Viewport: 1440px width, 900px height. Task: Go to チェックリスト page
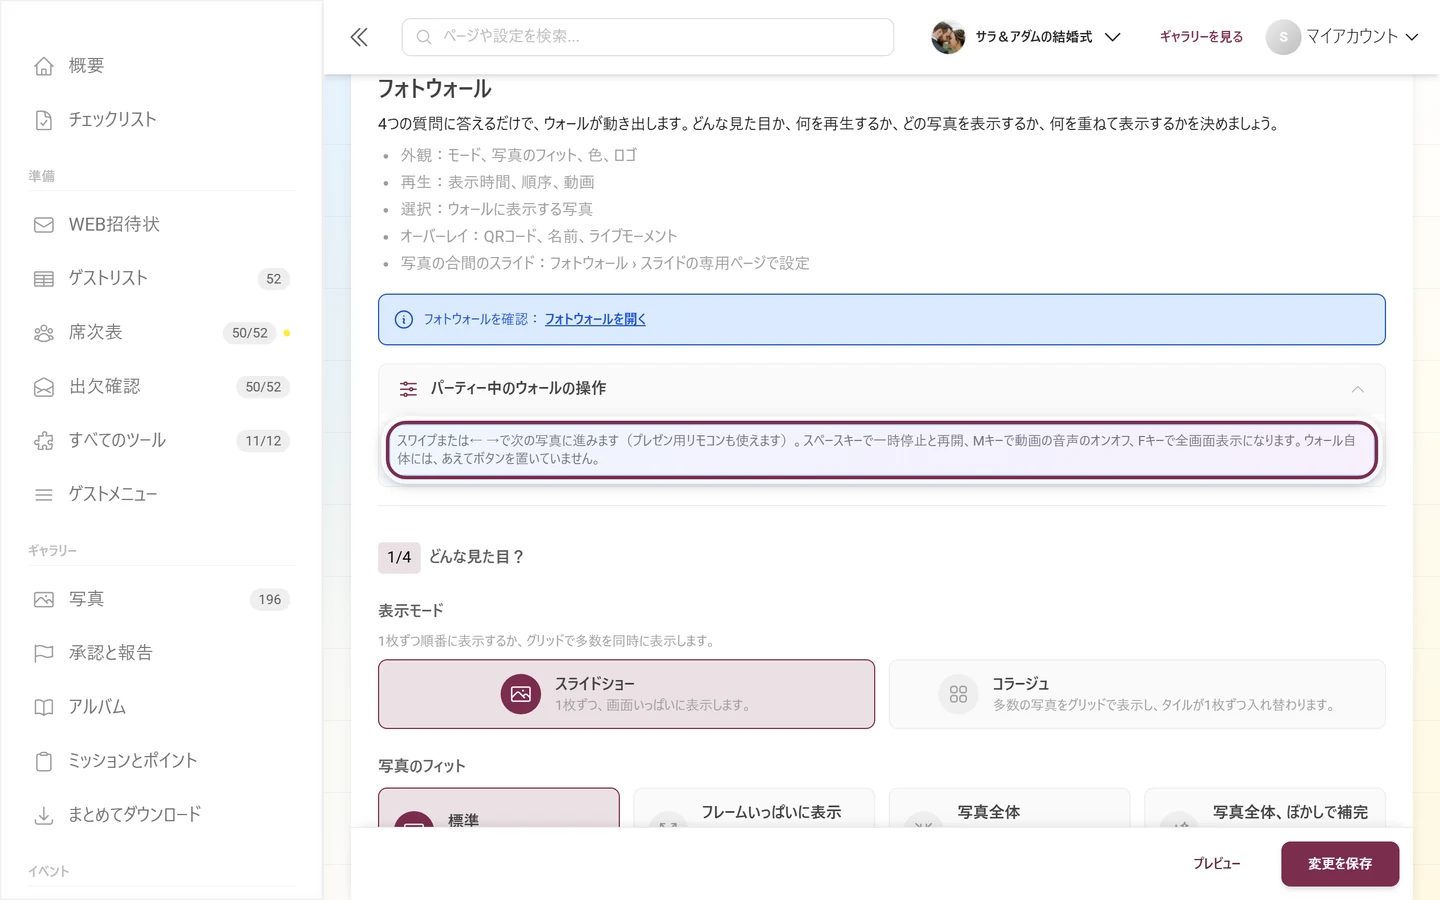(x=161, y=120)
